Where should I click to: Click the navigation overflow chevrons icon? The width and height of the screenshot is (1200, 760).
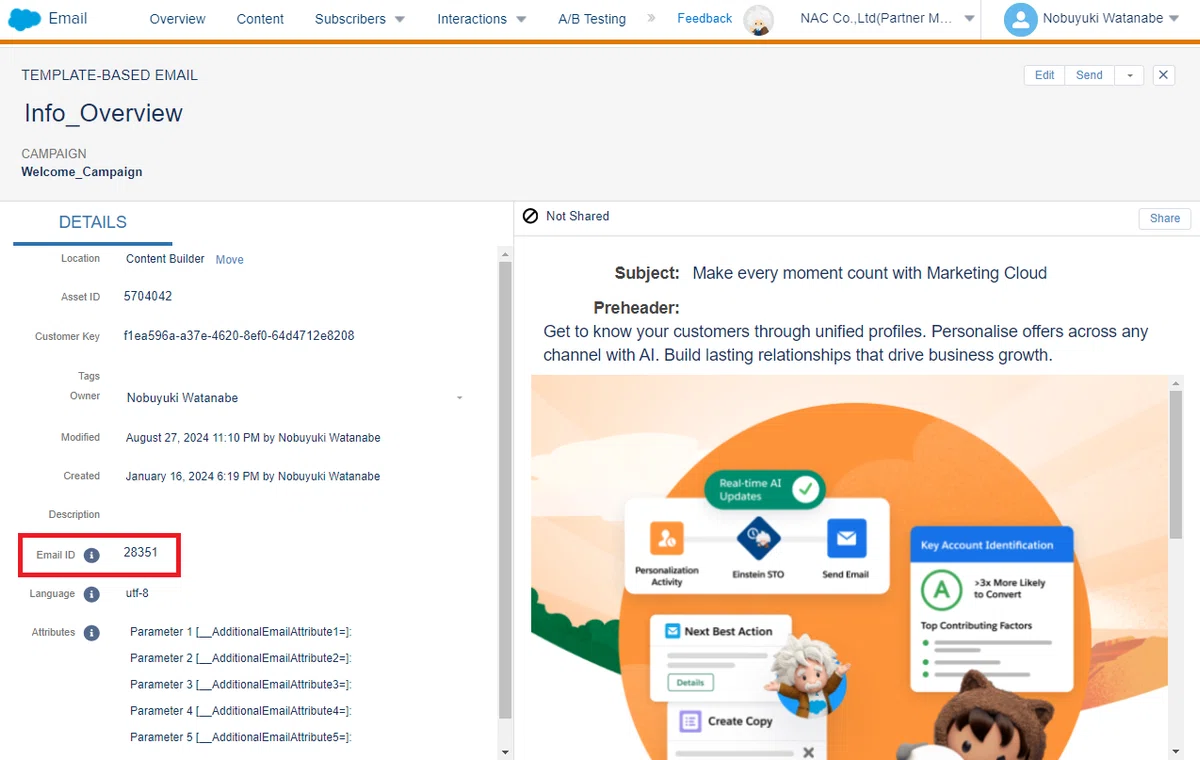pos(652,18)
